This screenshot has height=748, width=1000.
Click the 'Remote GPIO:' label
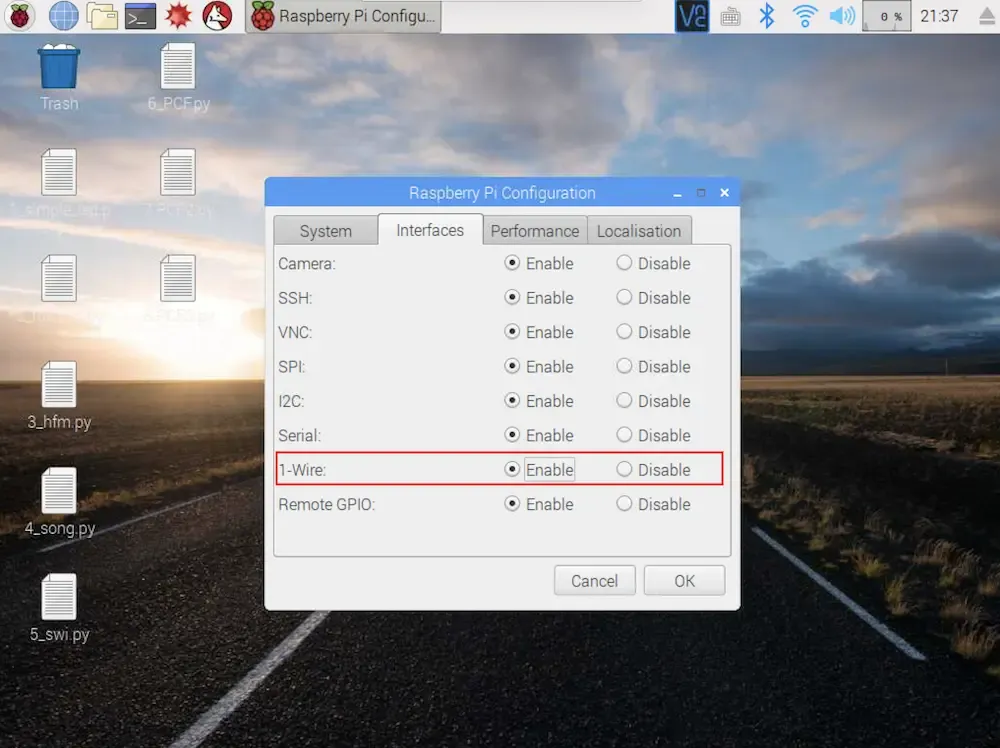pos(327,504)
